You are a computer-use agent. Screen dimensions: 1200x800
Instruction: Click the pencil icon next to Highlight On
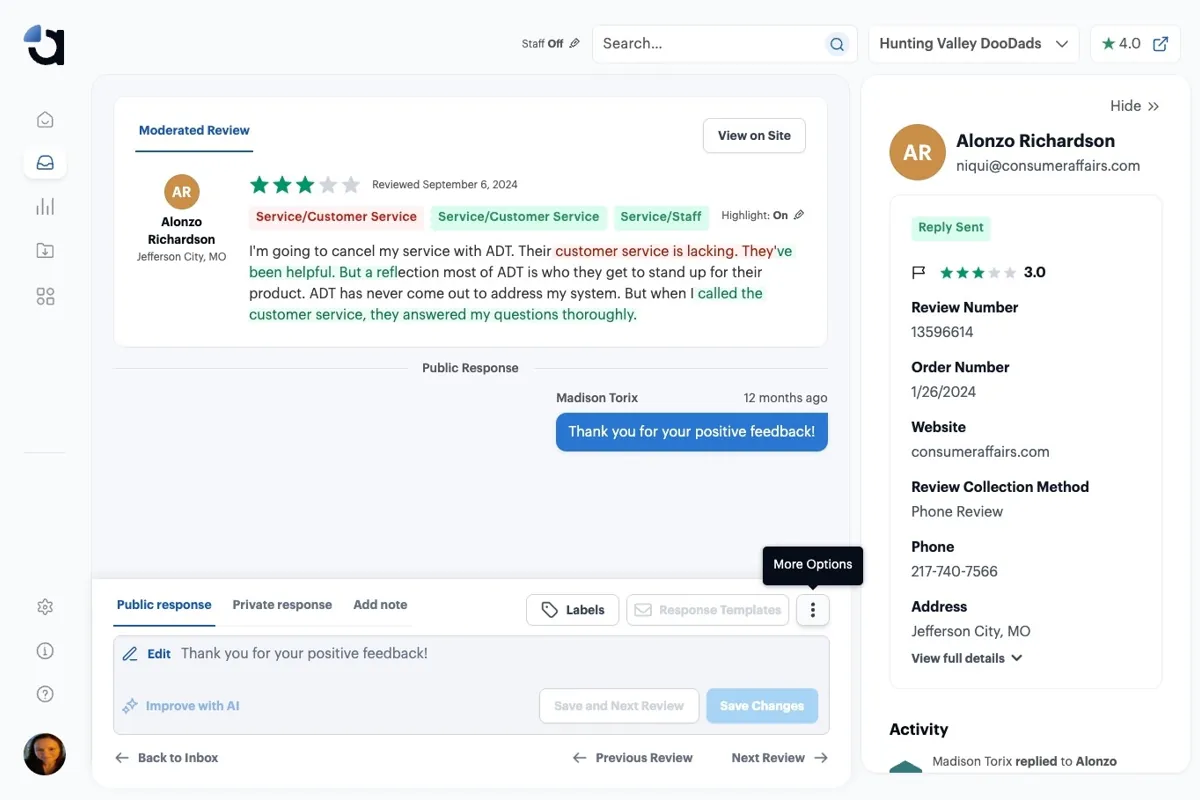click(x=799, y=215)
